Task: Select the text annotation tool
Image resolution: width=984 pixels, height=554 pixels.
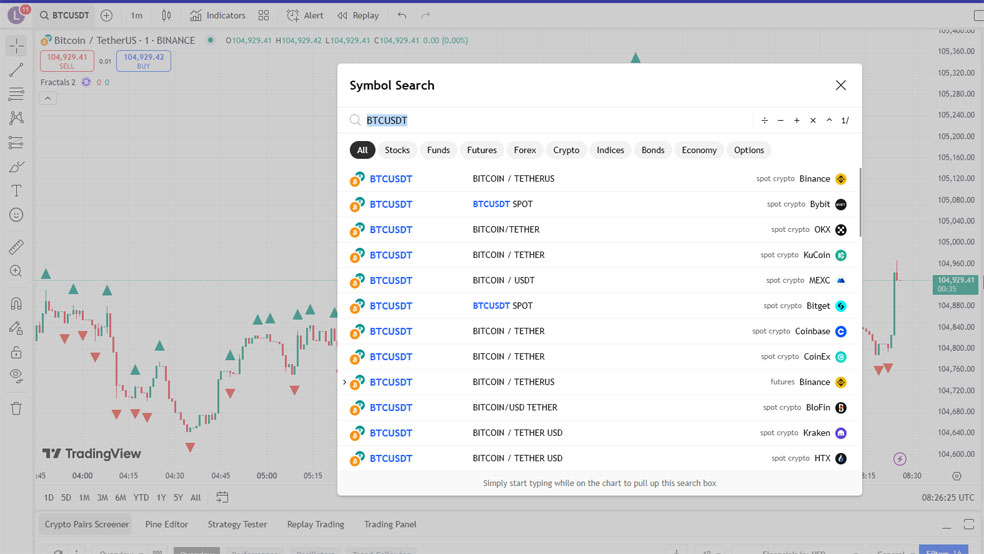Action: tap(16, 191)
